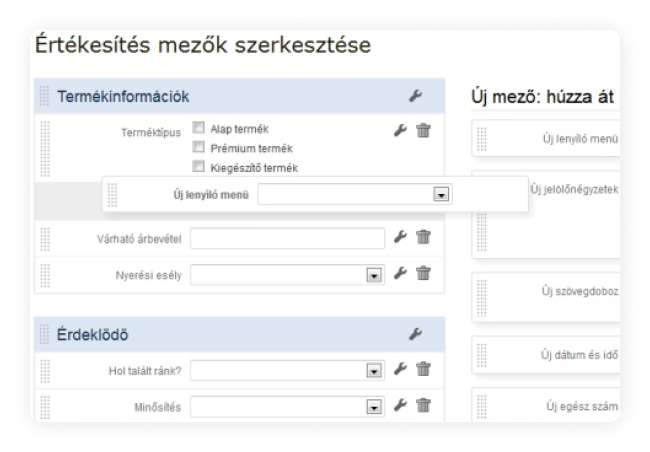Click the Új egész szám label
The image size is (650, 452).
pos(582,406)
